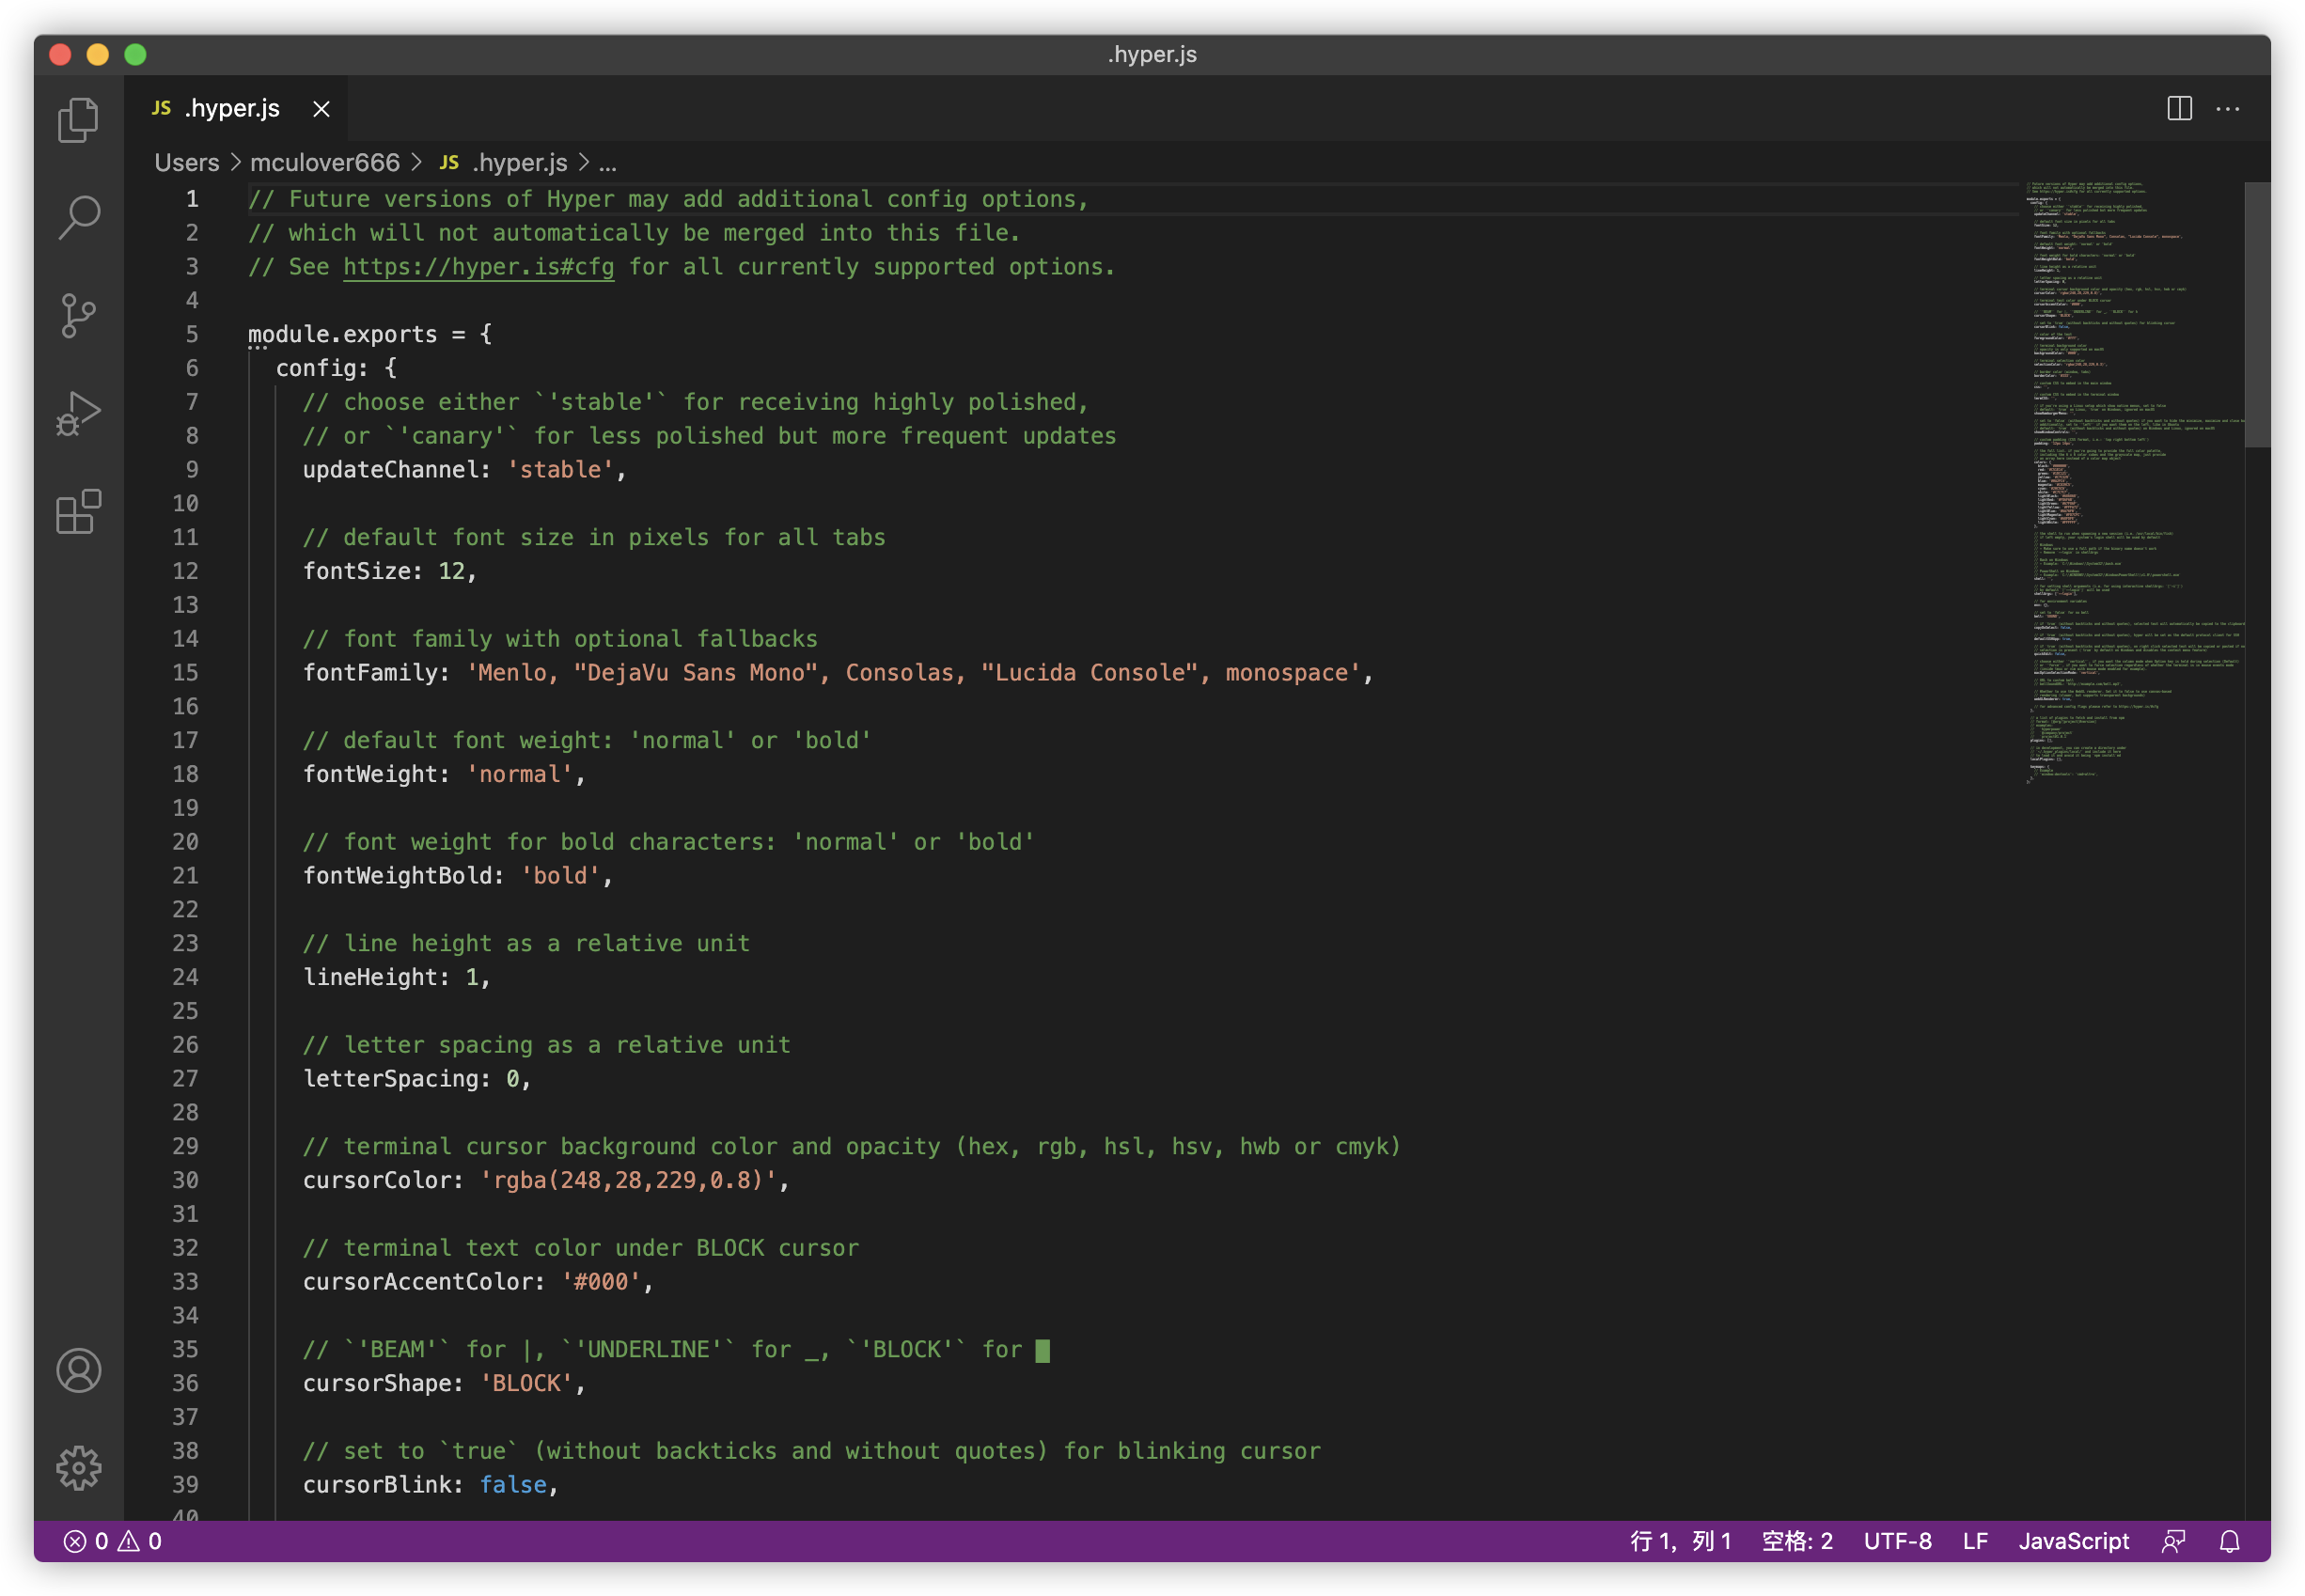
Task: Open the https://hyper.is#cfg link
Action: coord(478,267)
